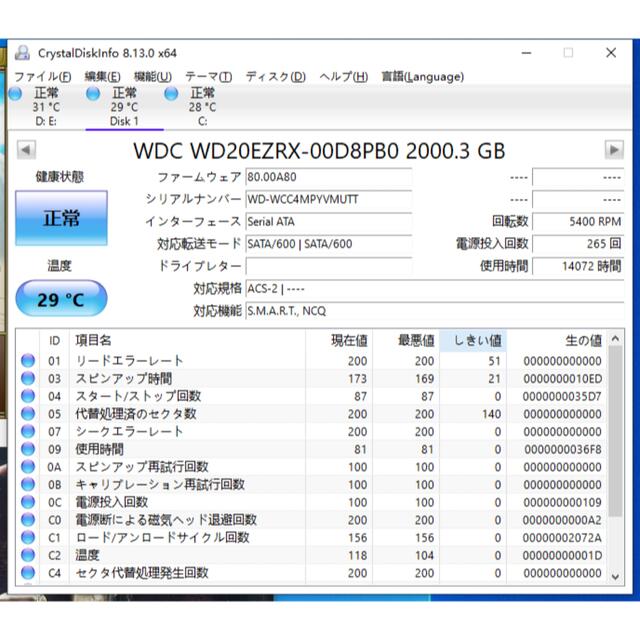
Task: Click status orb of row 01 リードエラーレート
Action: click(28, 360)
